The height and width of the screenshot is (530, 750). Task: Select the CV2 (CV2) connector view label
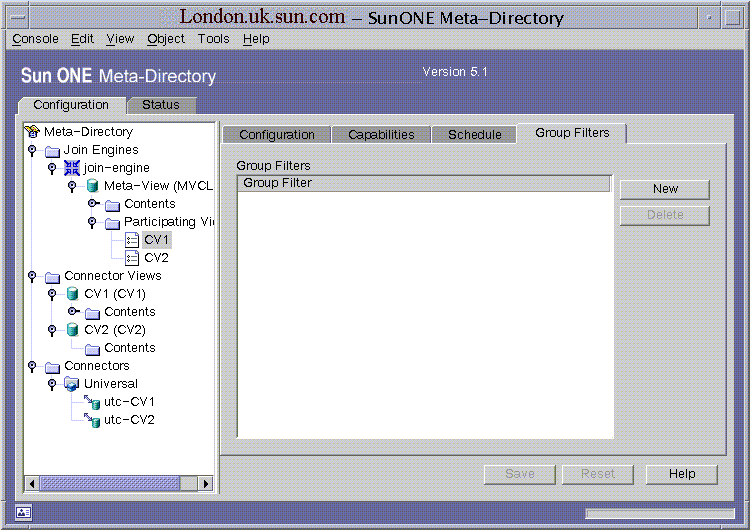click(x=115, y=330)
